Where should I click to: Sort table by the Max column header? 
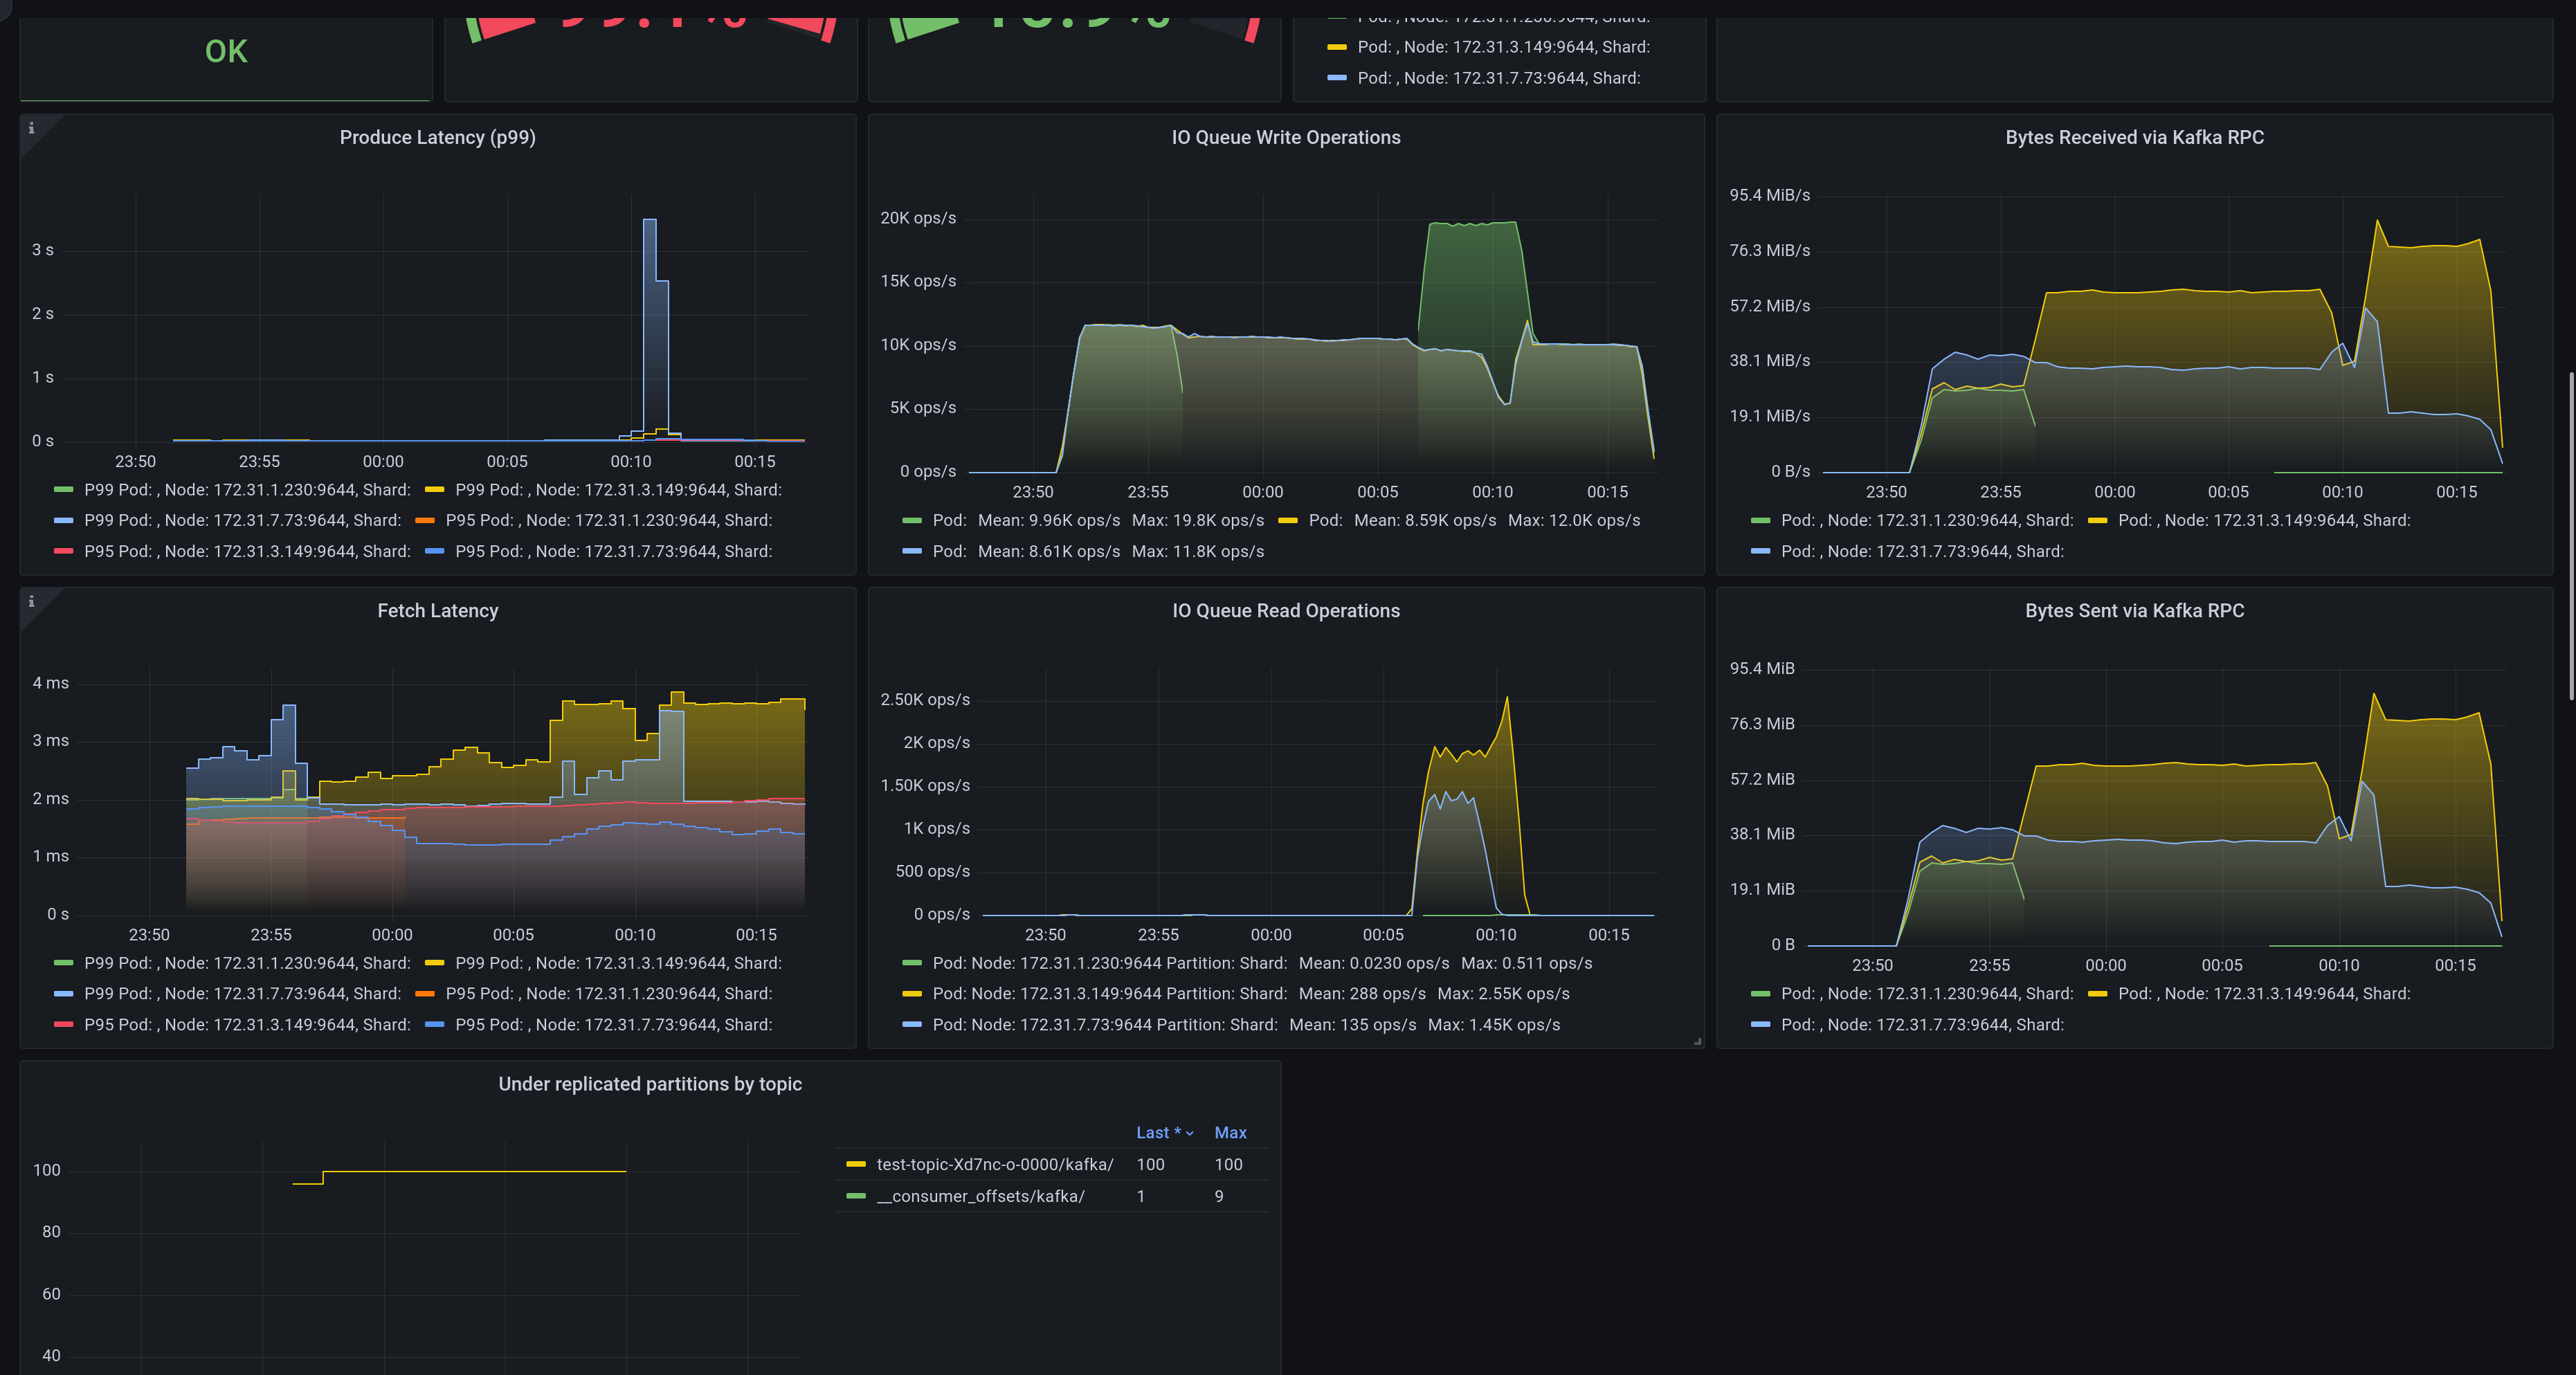pos(1231,1132)
